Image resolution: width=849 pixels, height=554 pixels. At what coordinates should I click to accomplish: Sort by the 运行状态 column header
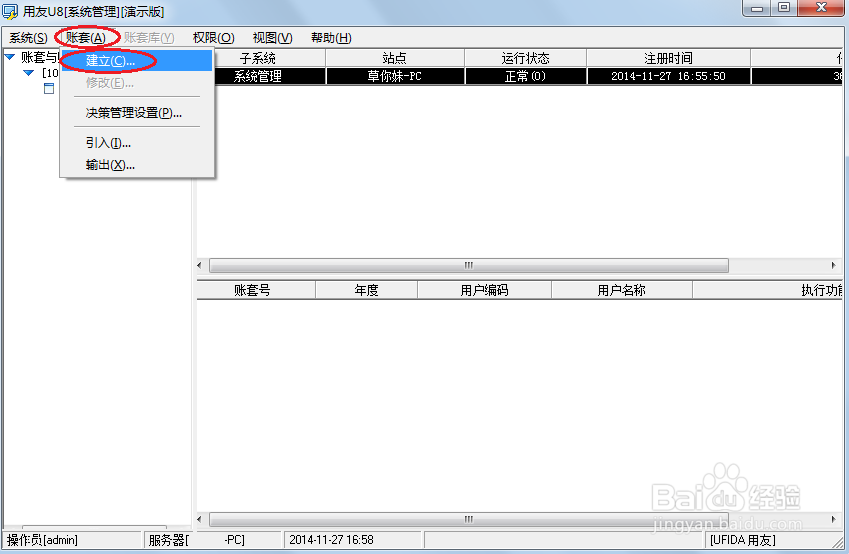[x=525, y=58]
